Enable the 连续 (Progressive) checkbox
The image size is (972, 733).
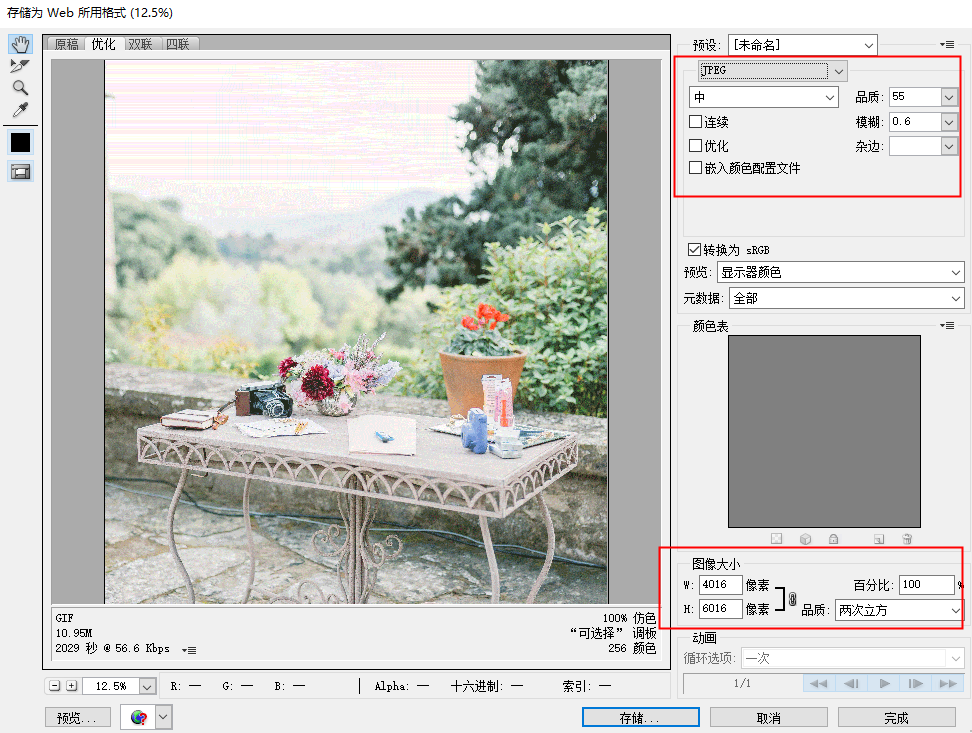(696, 122)
